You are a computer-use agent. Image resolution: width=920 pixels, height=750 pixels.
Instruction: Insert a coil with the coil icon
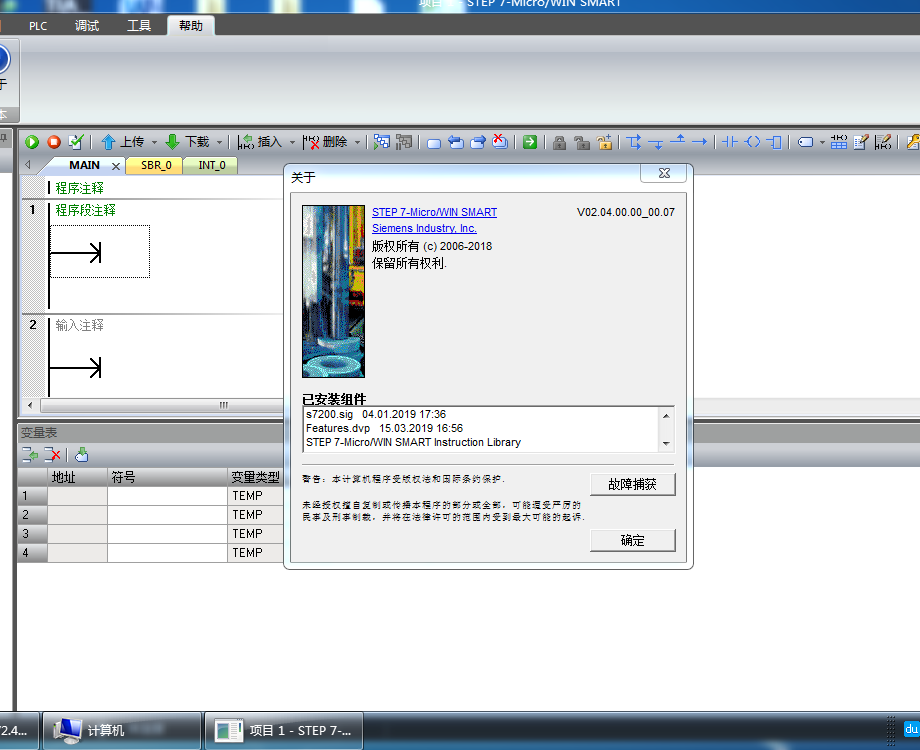753,142
